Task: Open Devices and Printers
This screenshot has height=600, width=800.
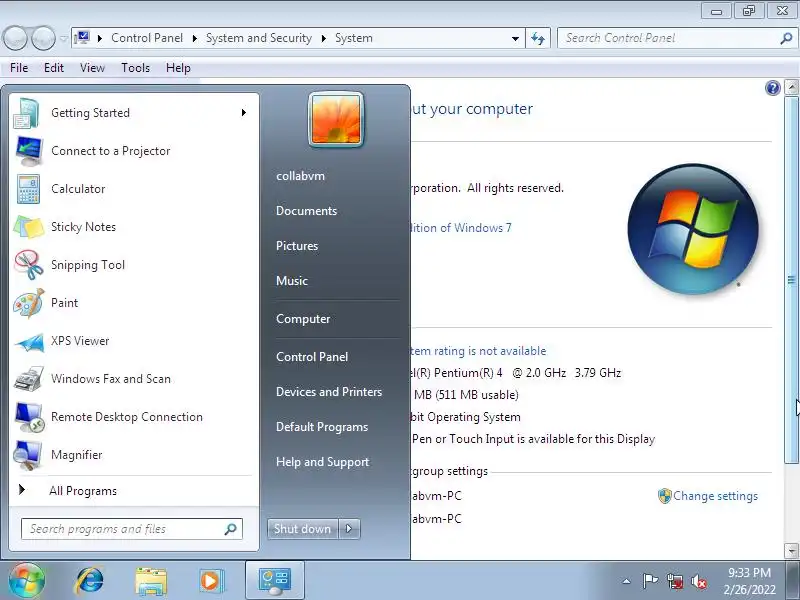Action: pos(329,392)
